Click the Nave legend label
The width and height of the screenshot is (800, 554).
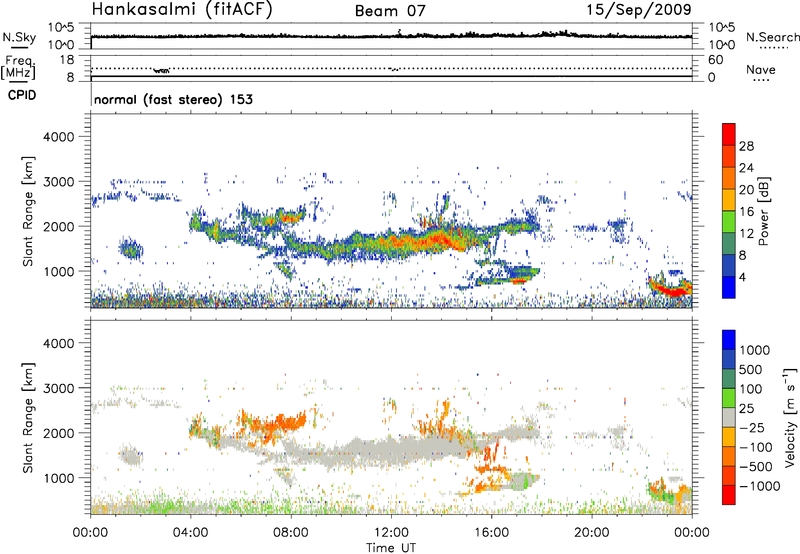point(761,70)
